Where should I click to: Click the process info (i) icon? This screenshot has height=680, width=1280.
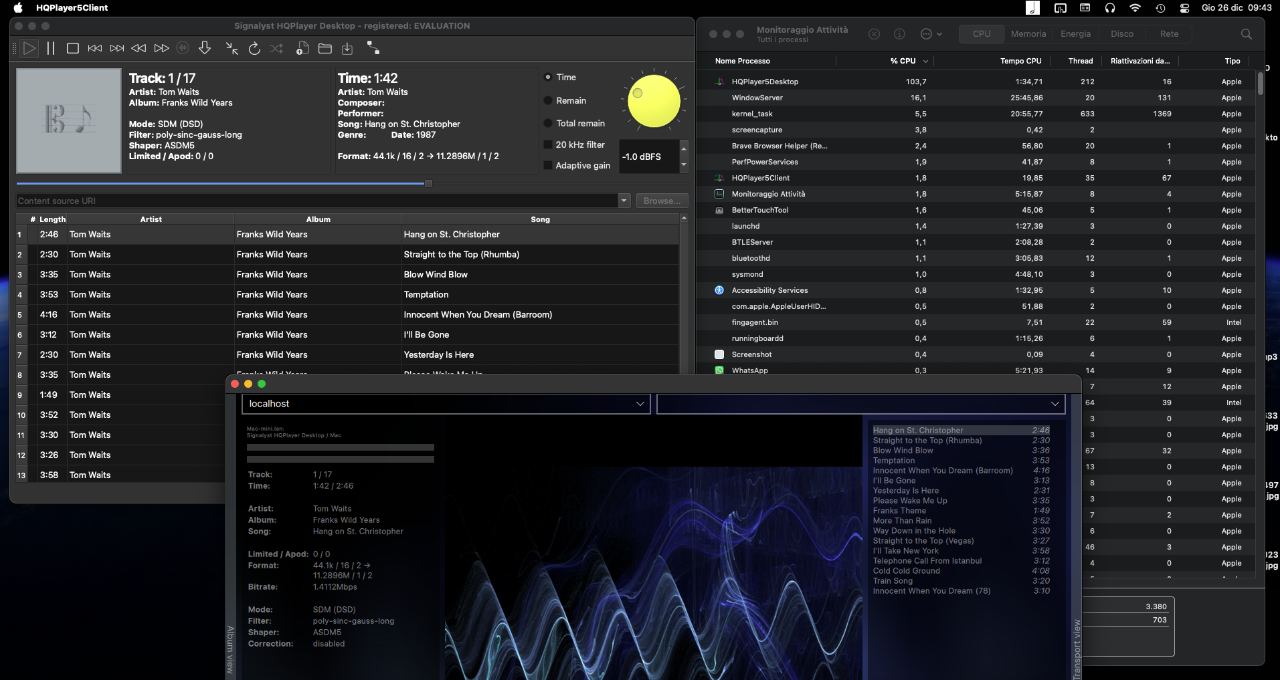(x=899, y=34)
